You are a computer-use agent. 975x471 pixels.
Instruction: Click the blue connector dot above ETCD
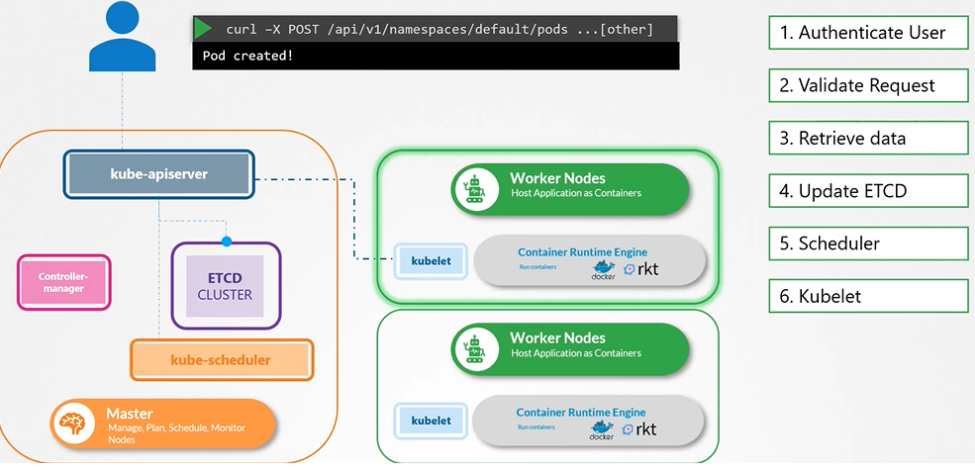[226, 242]
